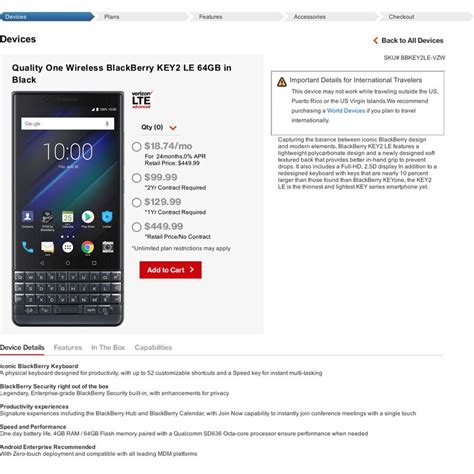Choose the $129.99 one-year contract option
474x474 pixels.
pos(136,202)
